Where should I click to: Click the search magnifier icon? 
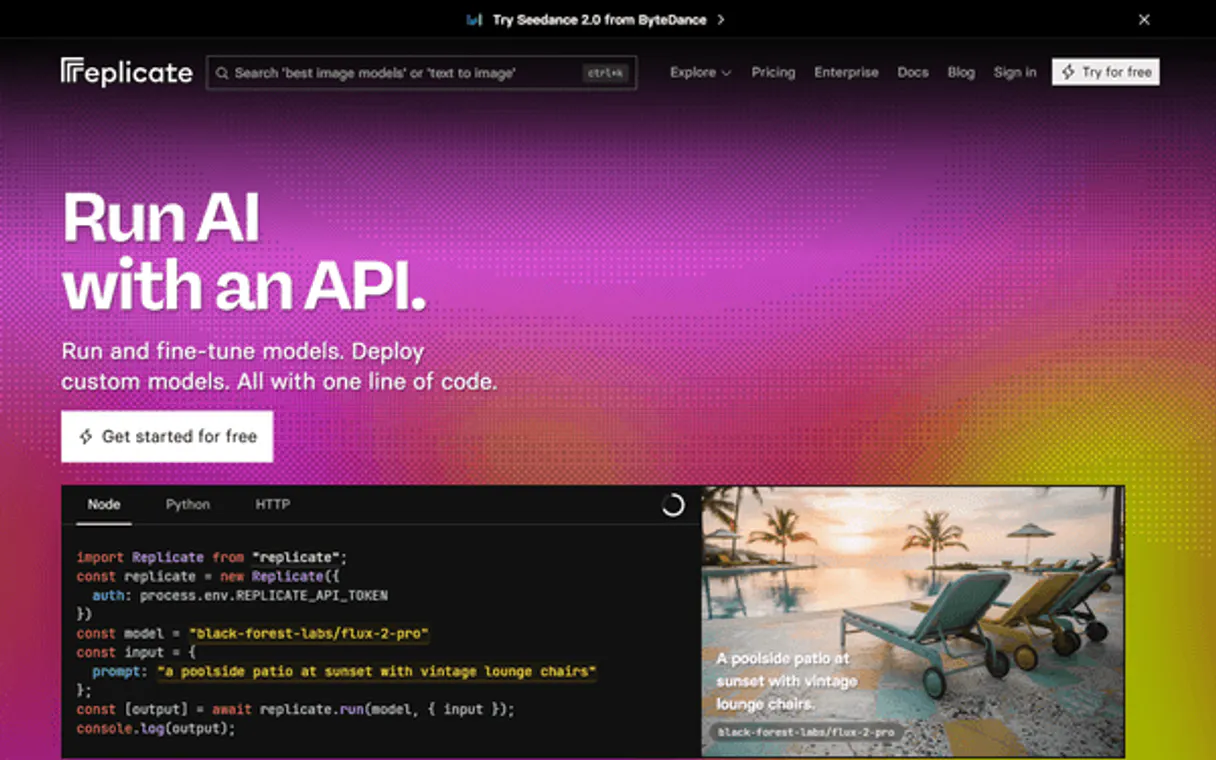[222, 73]
